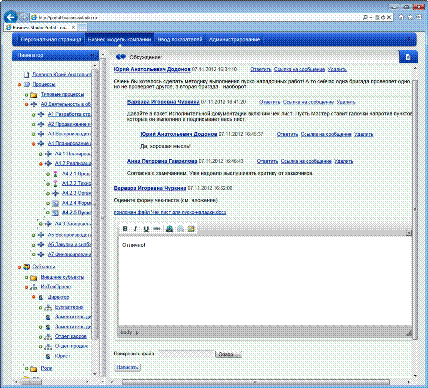Screen dimensions: 428x388
Task: Expand the Роли folder node
Action: 26,369
